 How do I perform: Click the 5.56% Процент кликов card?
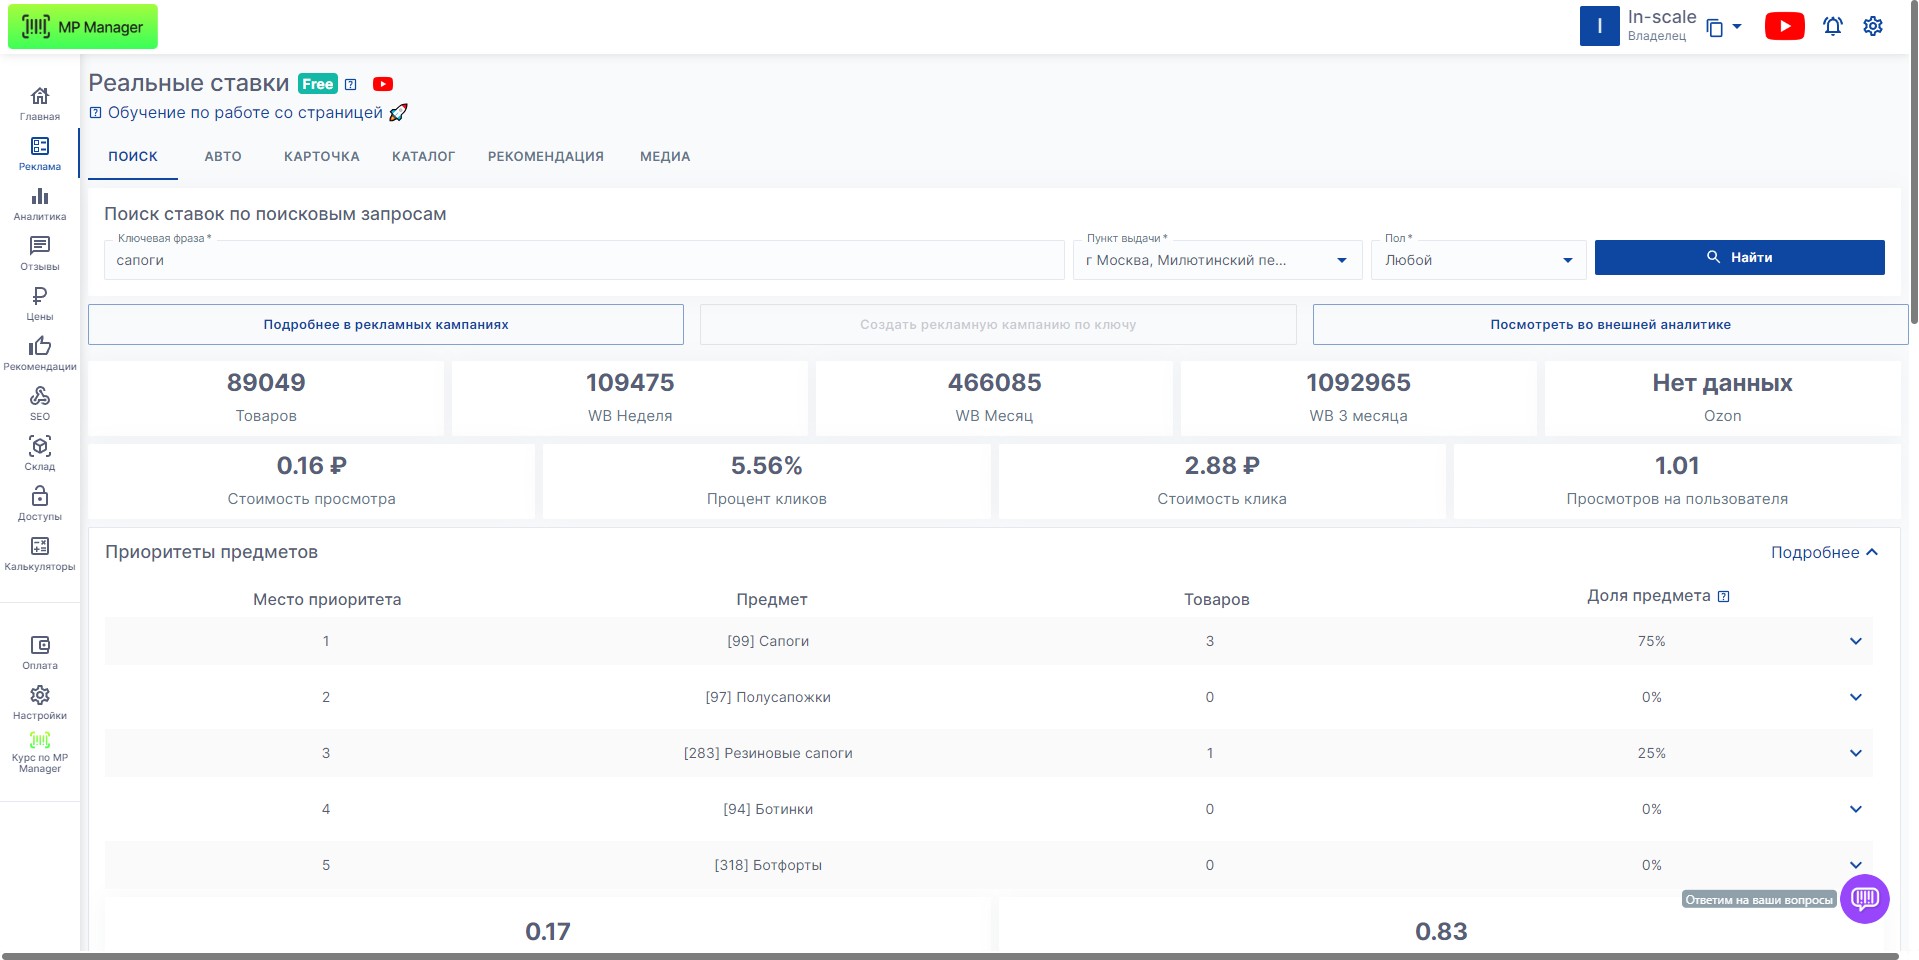[x=766, y=481]
